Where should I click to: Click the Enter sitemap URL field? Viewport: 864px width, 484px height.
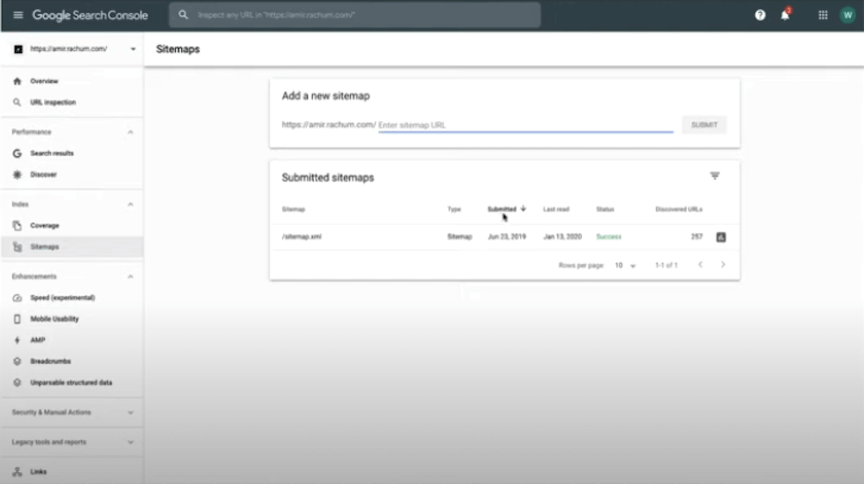click(526, 125)
